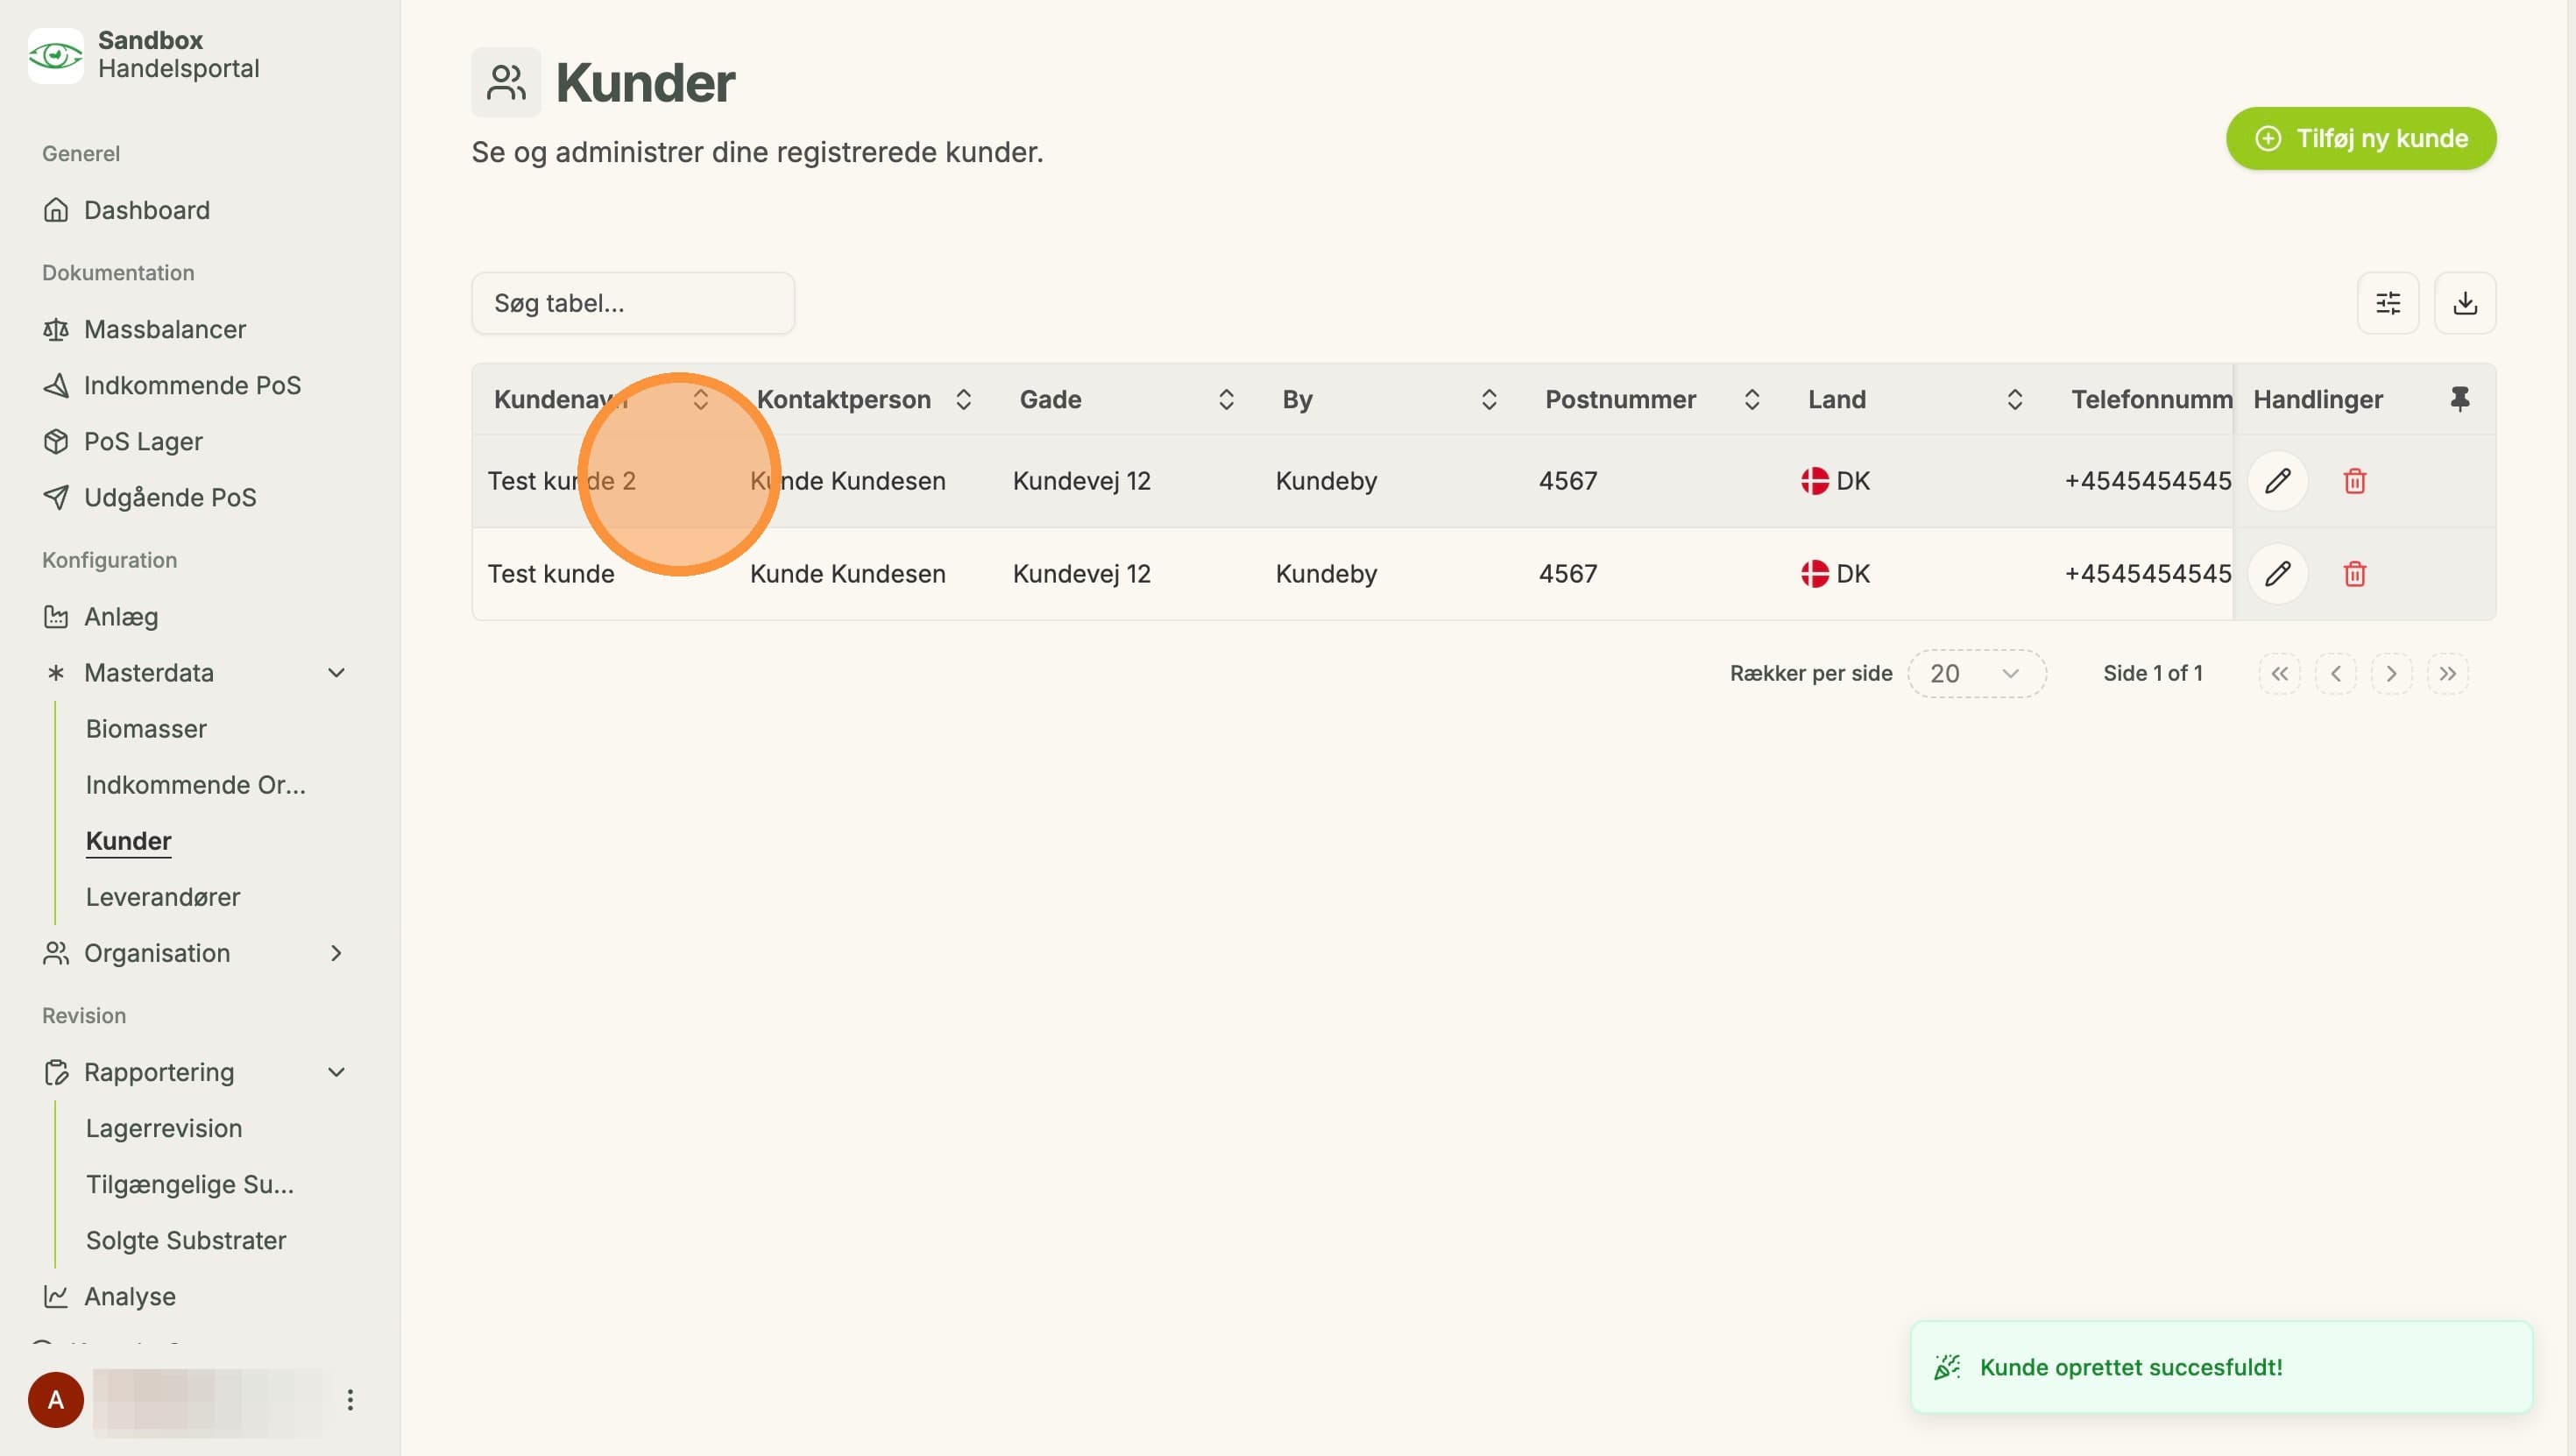Image resolution: width=2576 pixels, height=1456 pixels.
Task: Click the PoS Lager box icon
Action: 56,441
